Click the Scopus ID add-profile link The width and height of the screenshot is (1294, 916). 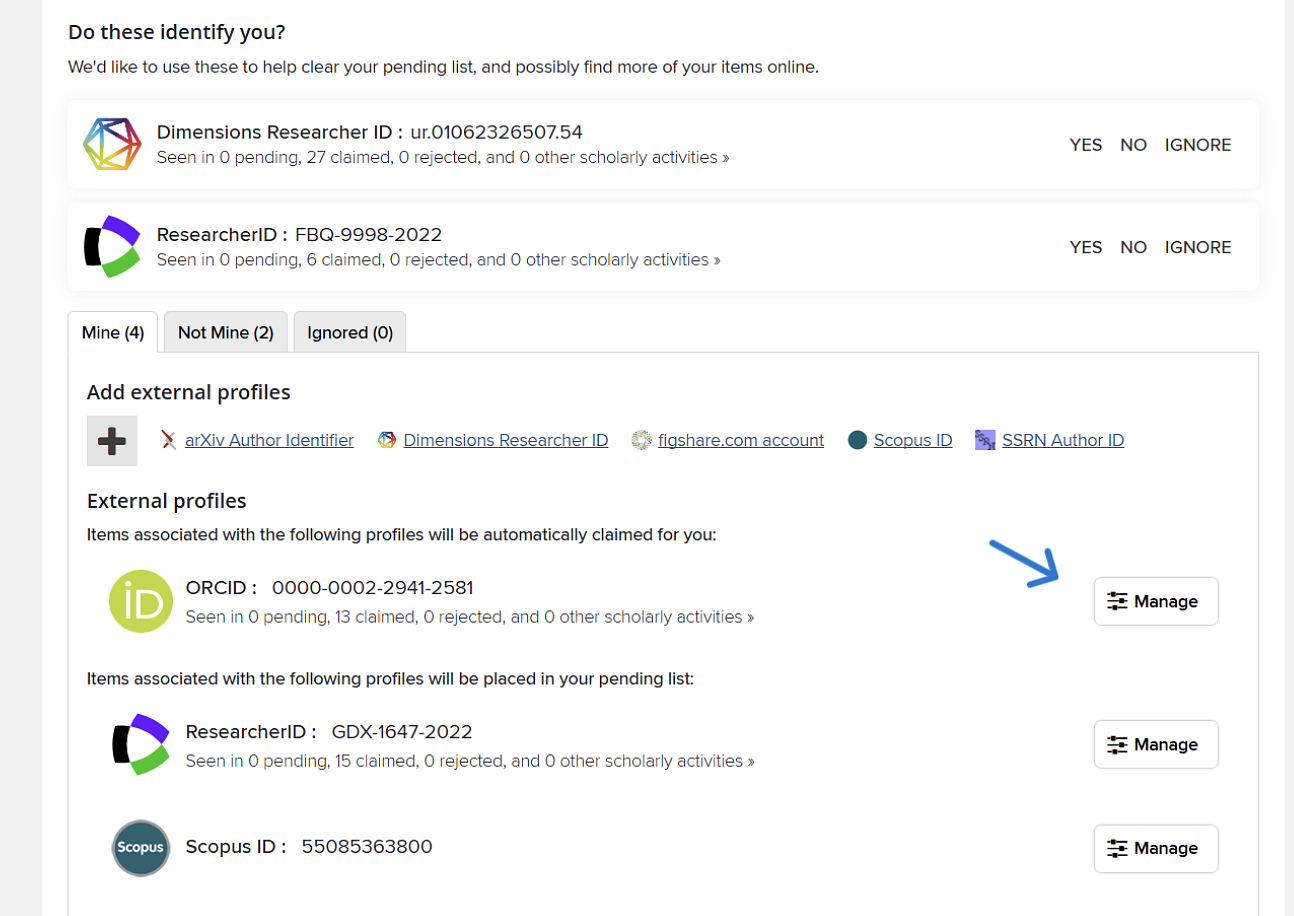click(912, 440)
